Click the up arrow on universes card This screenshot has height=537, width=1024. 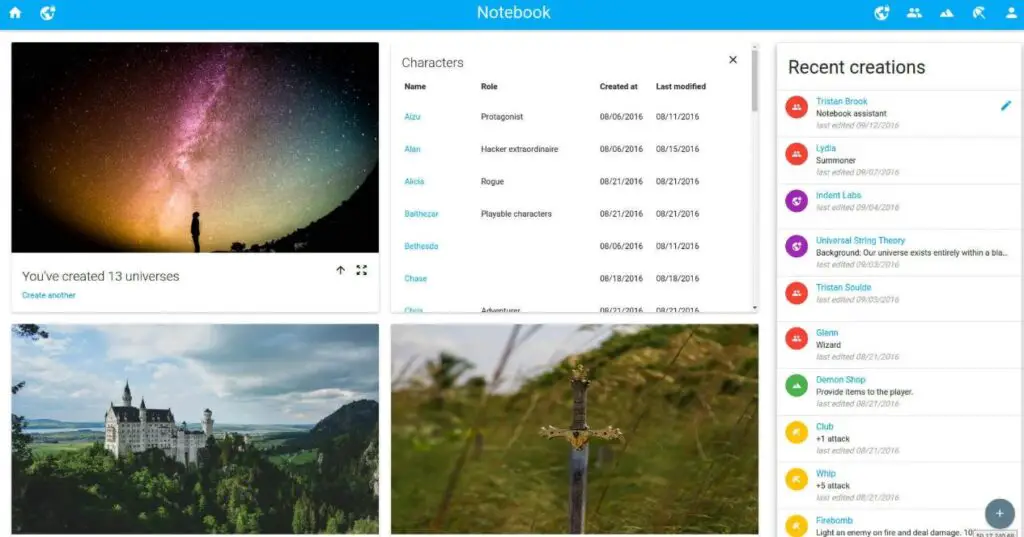point(340,270)
